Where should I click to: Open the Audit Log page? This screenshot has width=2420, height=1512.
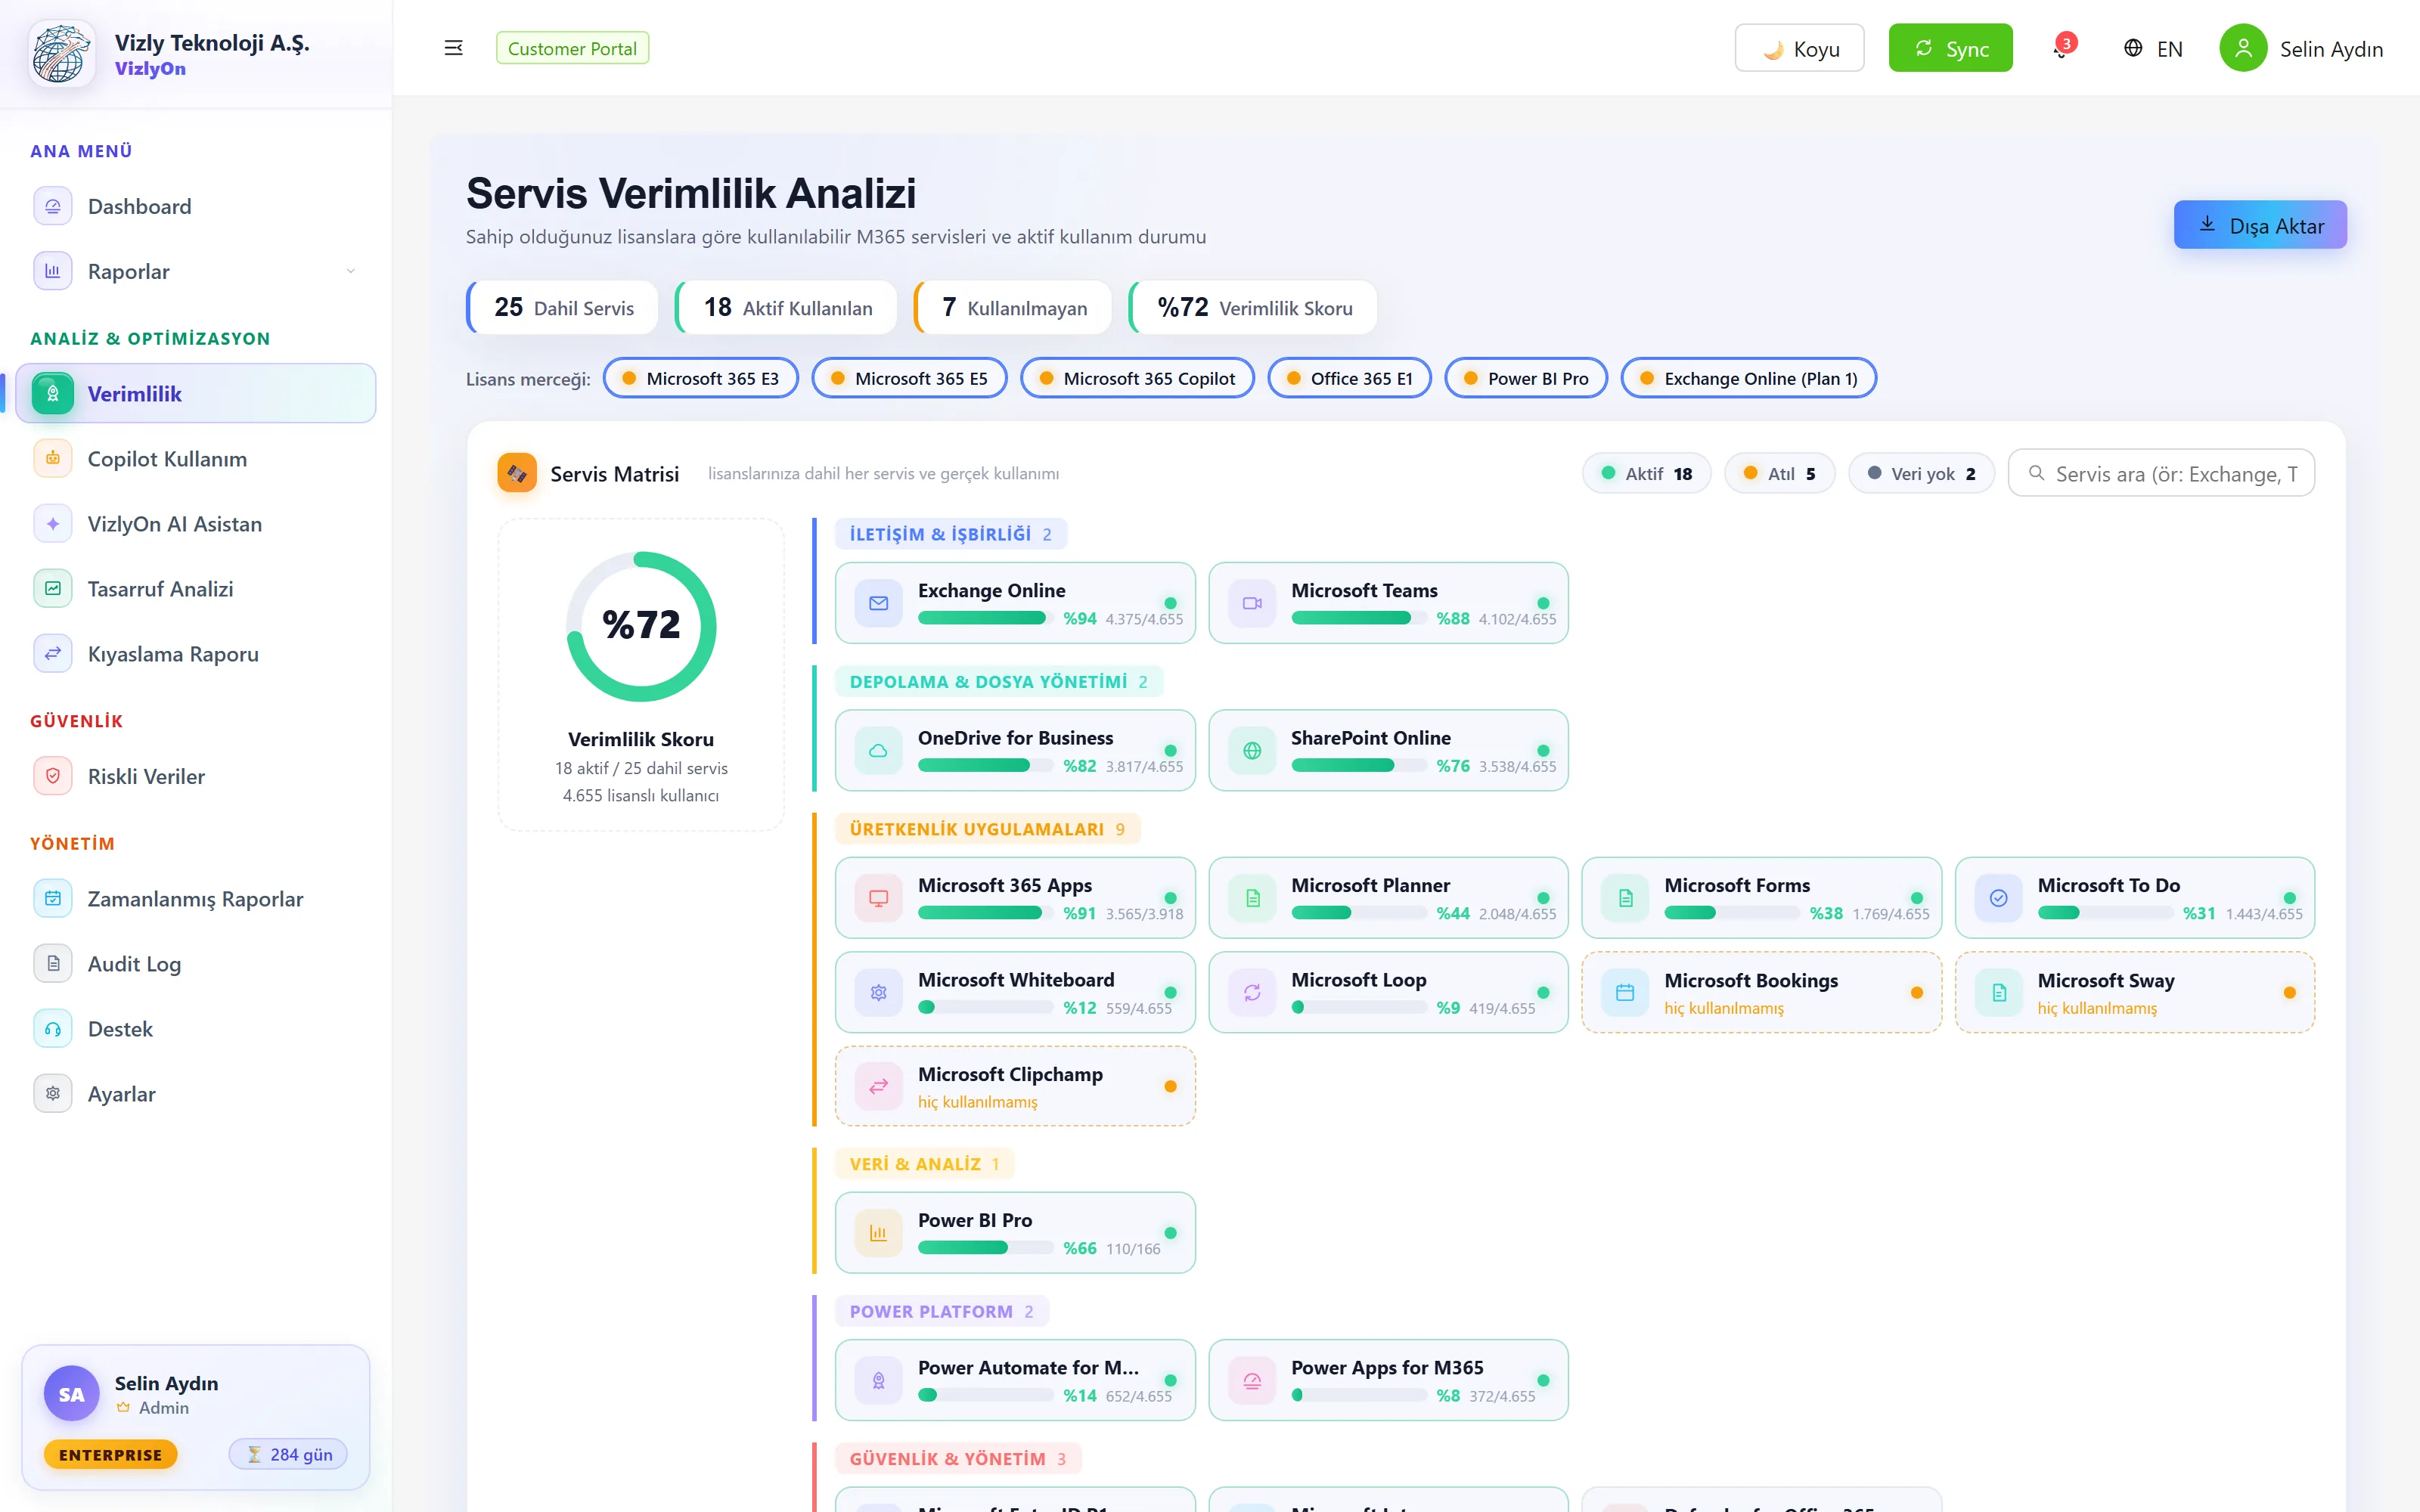(x=196, y=964)
